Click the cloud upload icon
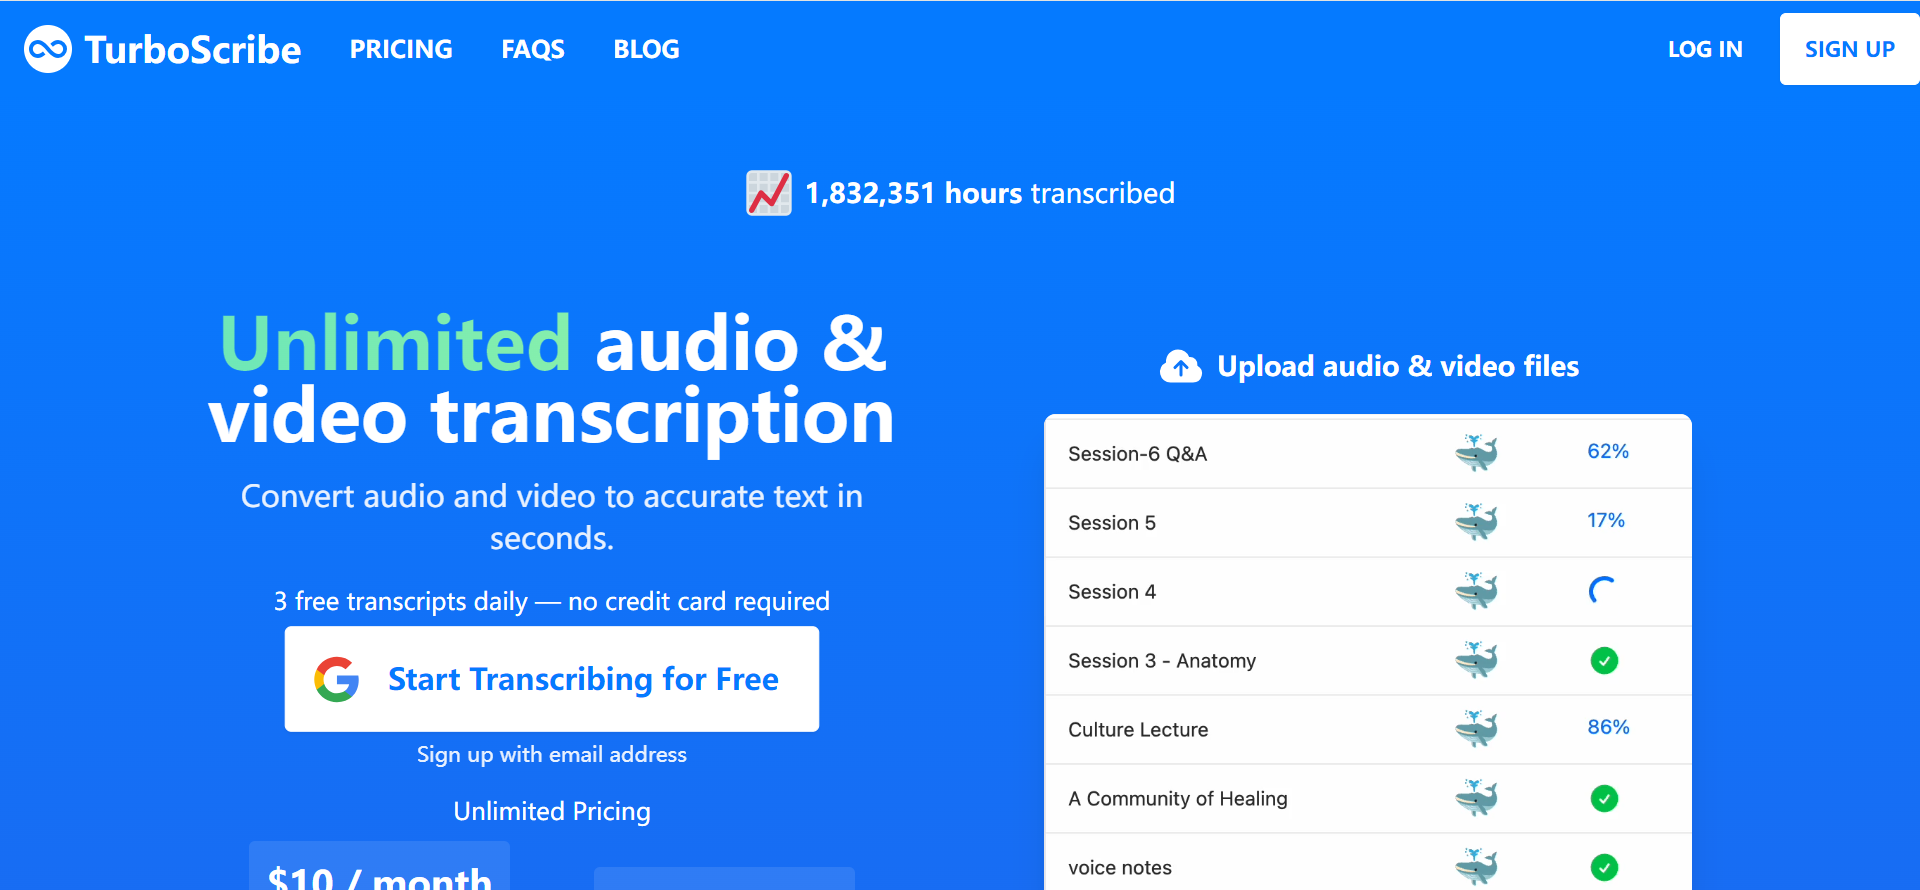Viewport: 1920px width, 890px height. (1181, 367)
